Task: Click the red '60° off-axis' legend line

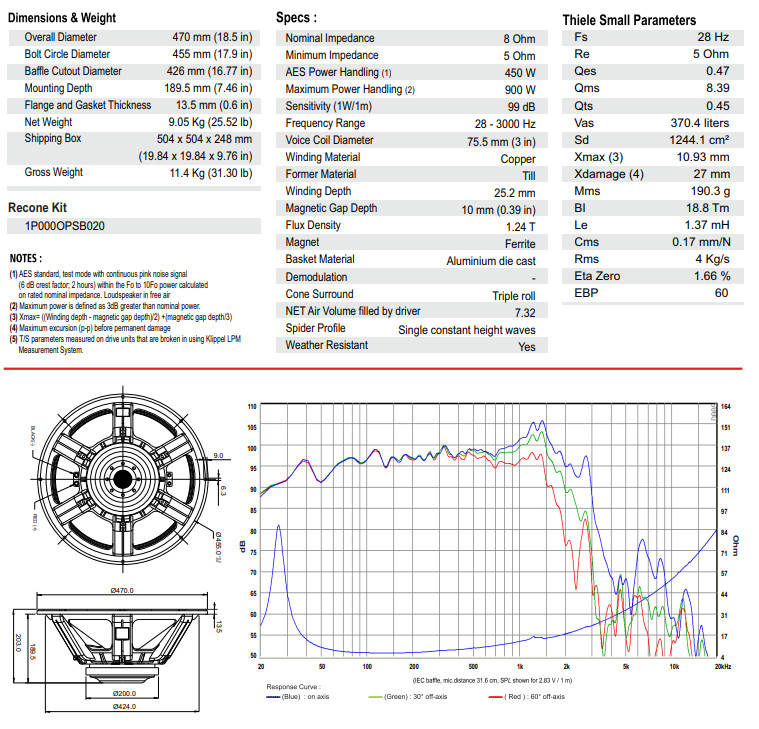Action: point(496,697)
